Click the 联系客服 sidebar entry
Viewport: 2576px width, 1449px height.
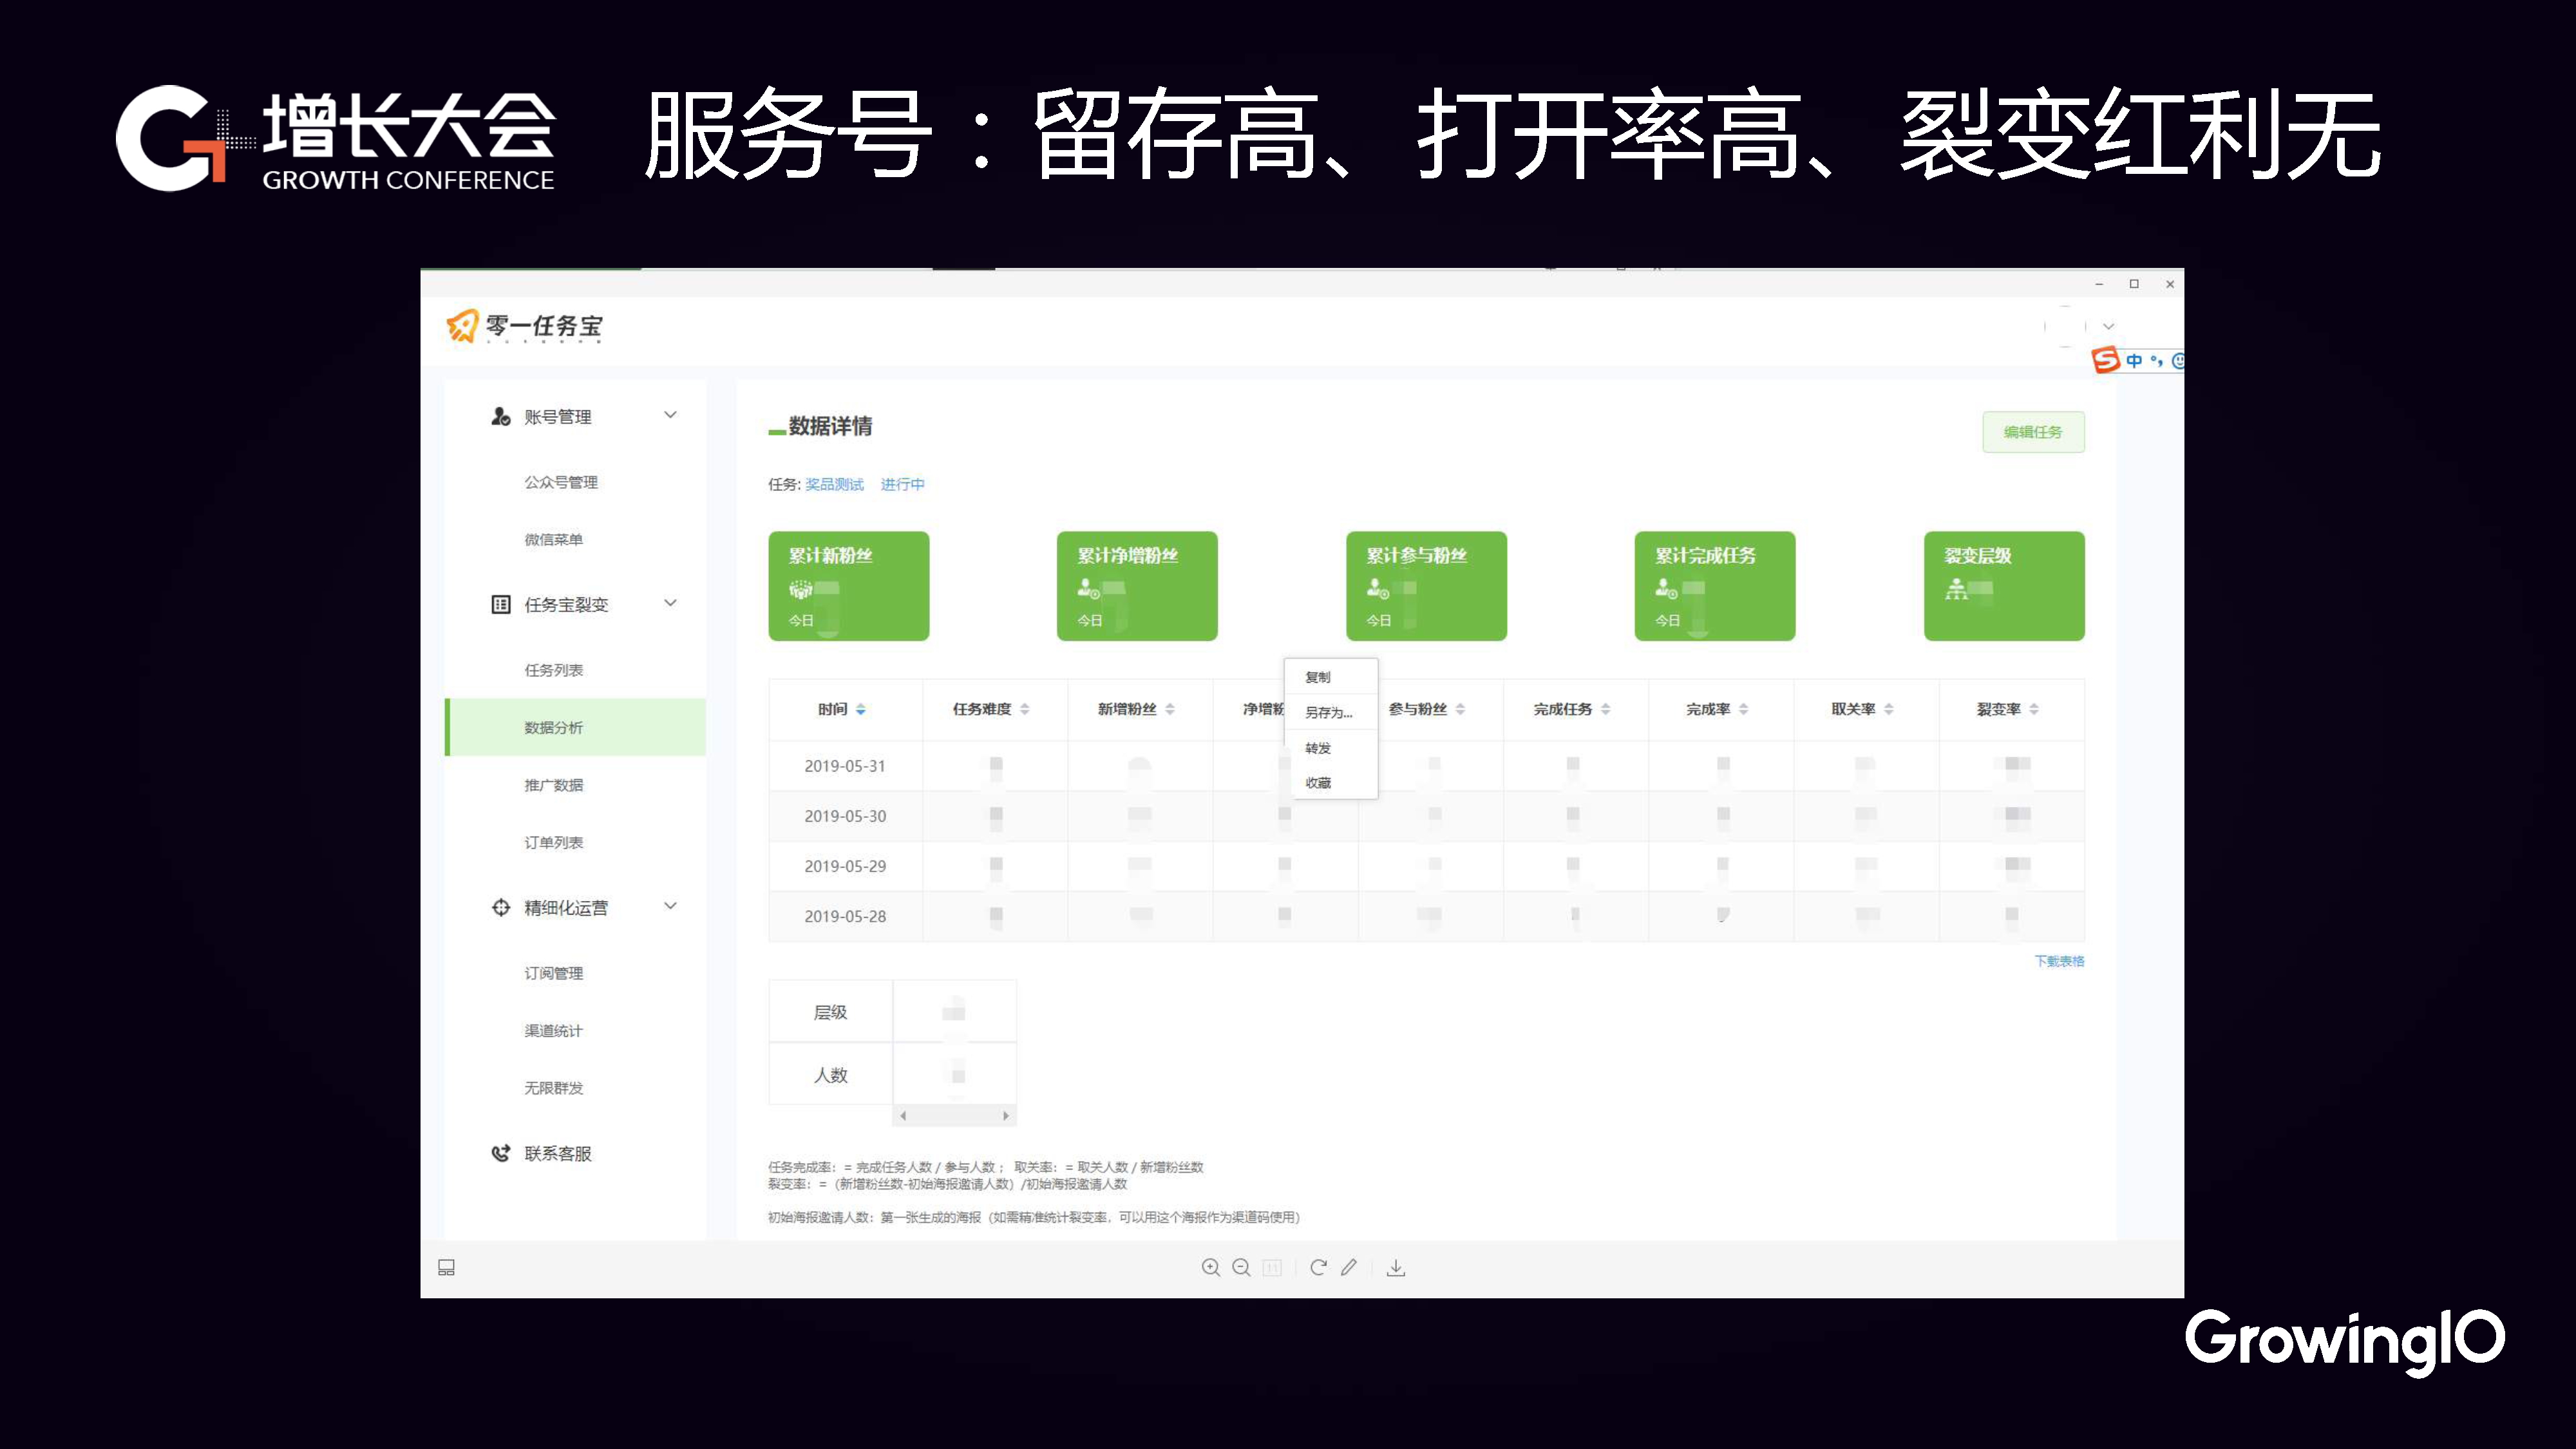pyautogui.click(x=558, y=1153)
